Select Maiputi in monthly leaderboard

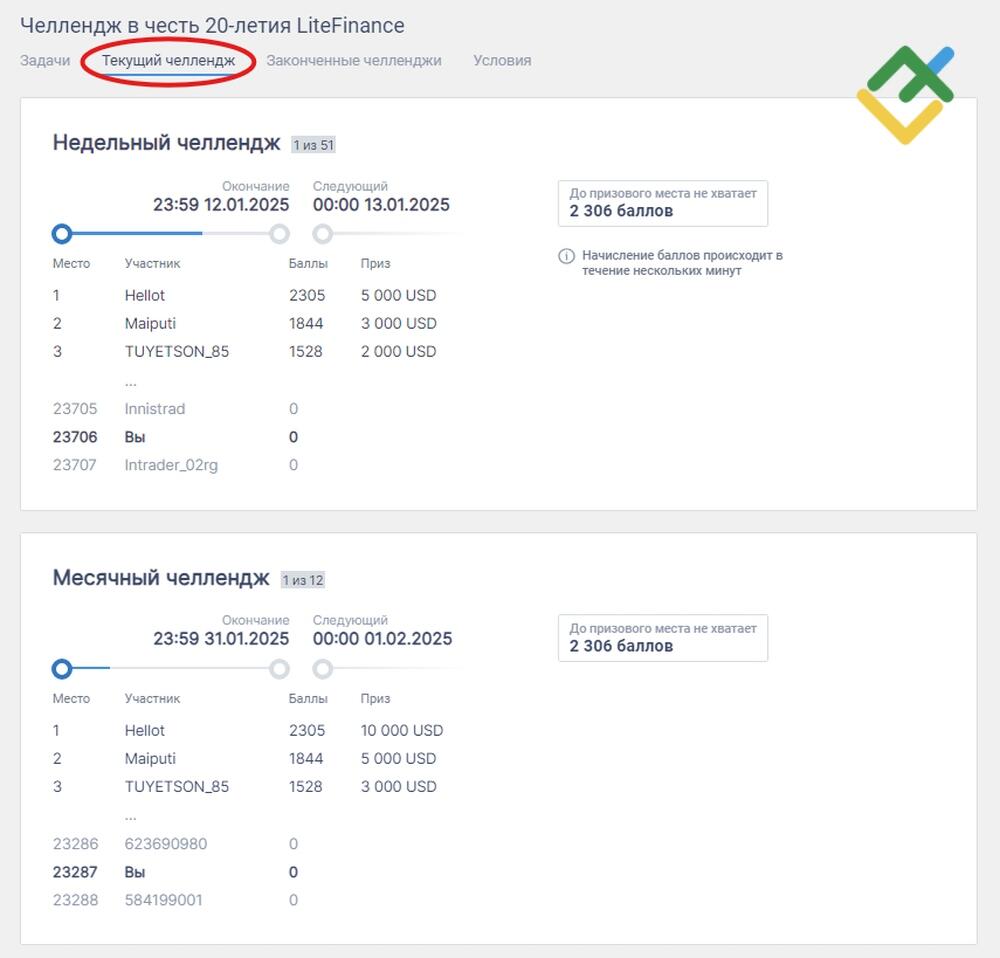[150, 758]
